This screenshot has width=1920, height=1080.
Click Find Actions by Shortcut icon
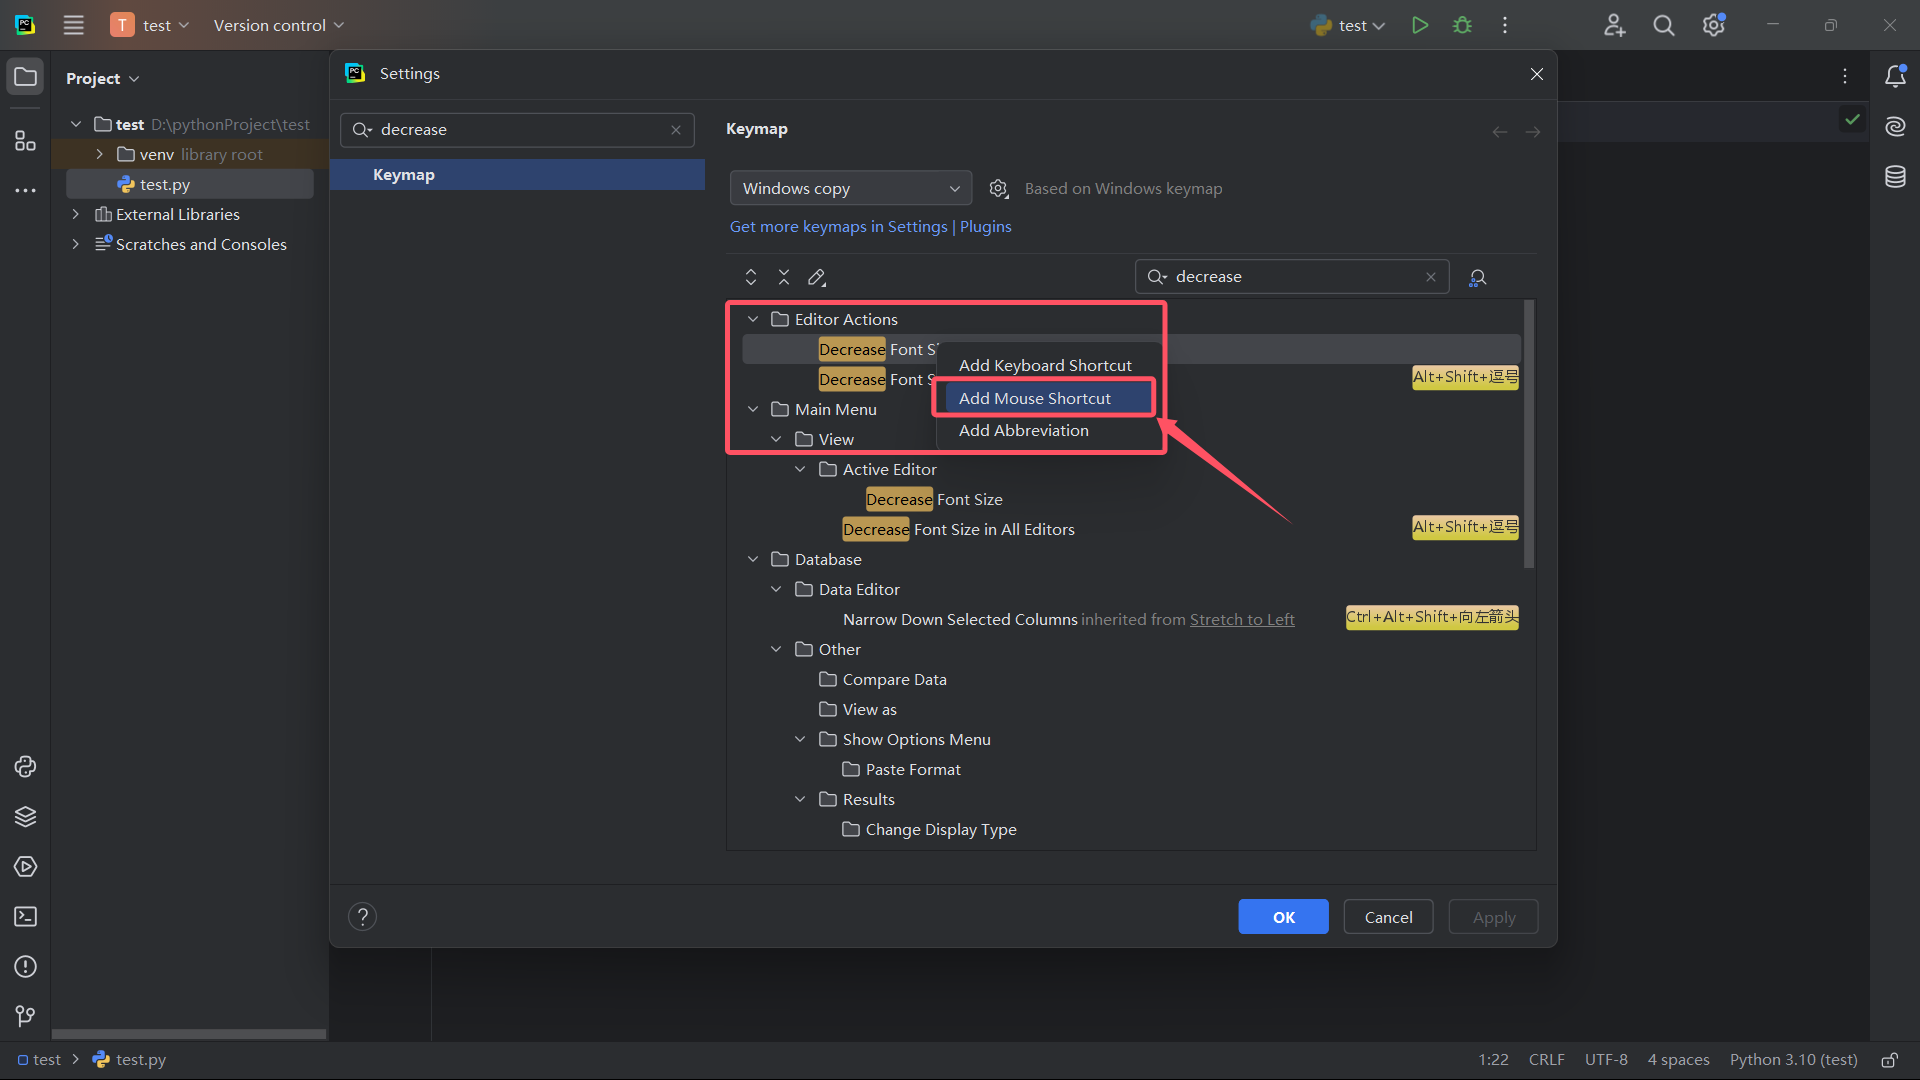click(x=1477, y=278)
